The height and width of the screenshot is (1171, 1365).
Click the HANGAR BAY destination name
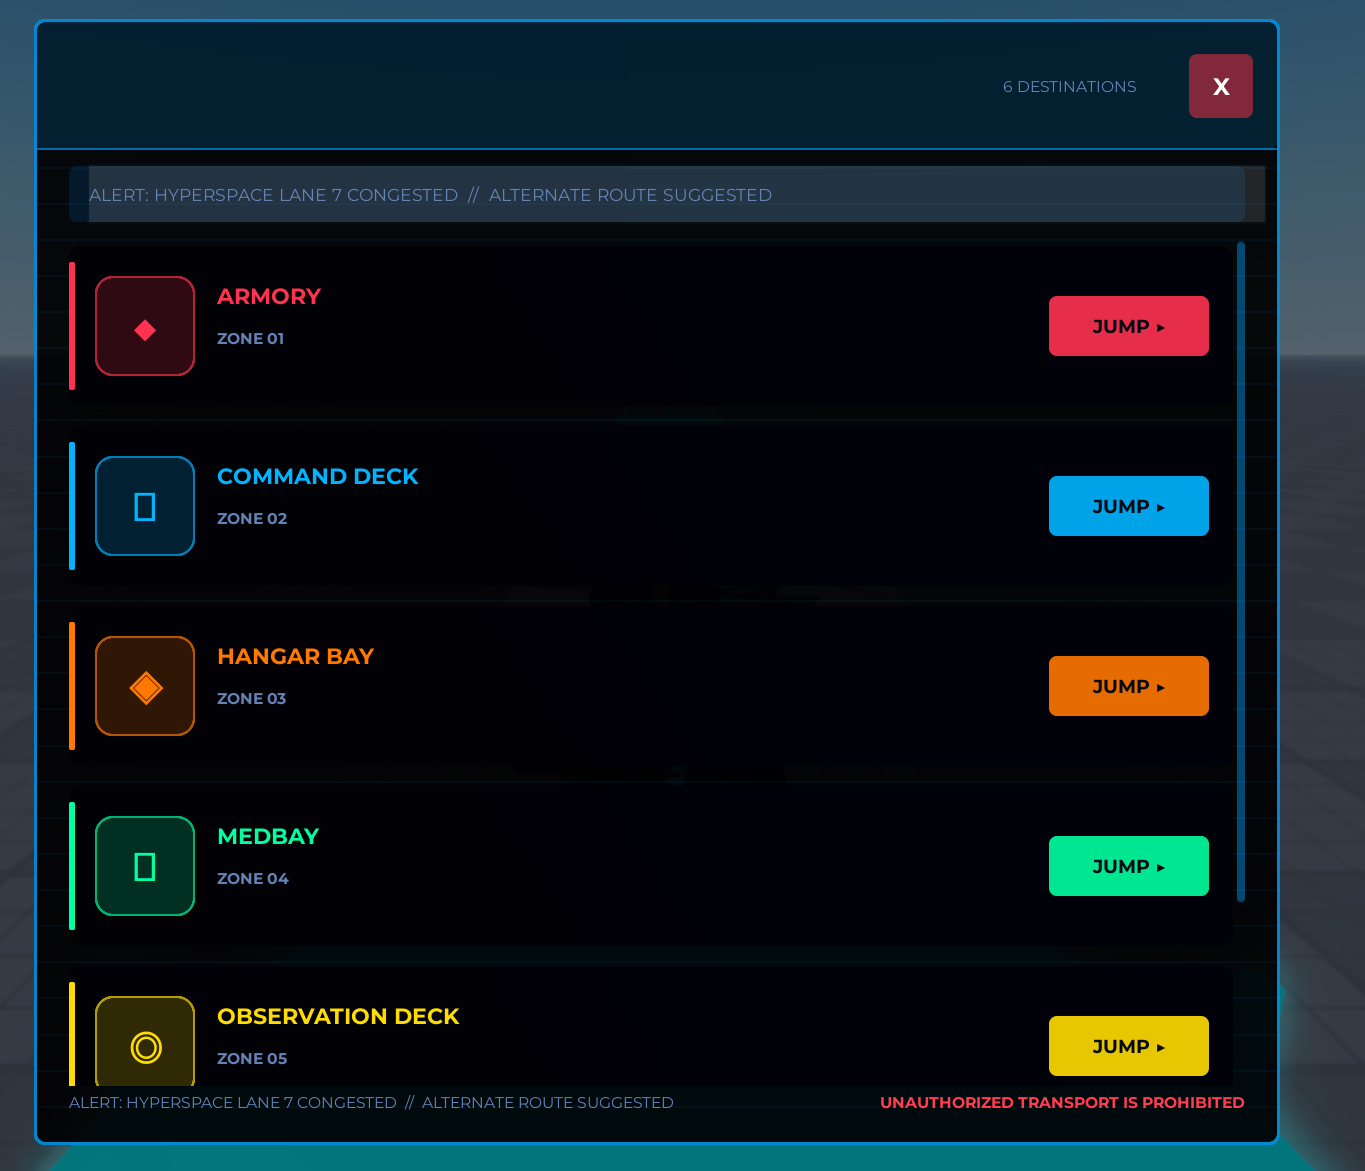pos(296,657)
